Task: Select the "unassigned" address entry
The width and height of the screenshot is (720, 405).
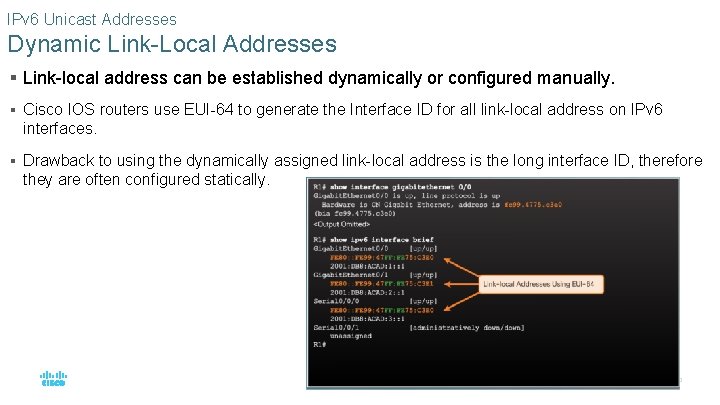Action: tap(351, 336)
